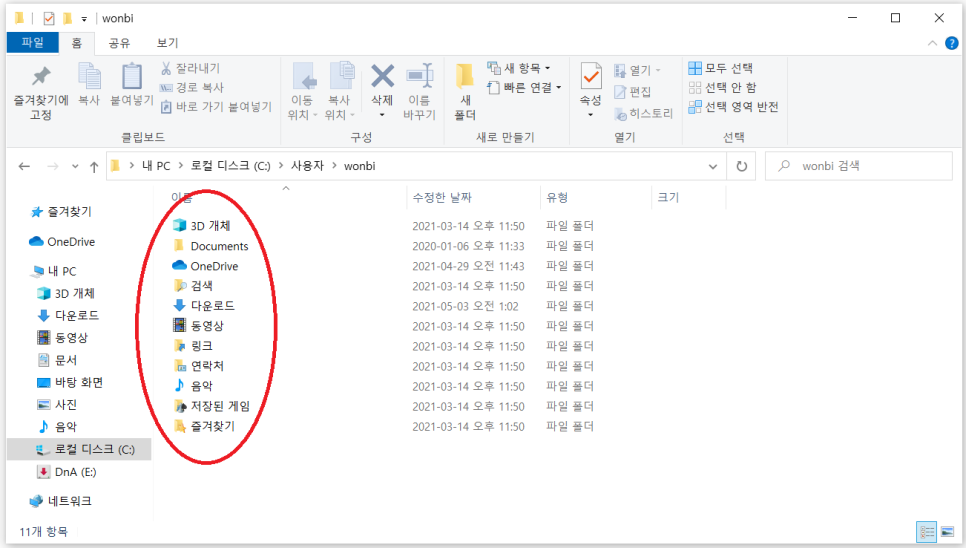Click 모두 선택 select-all command

click(720, 68)
